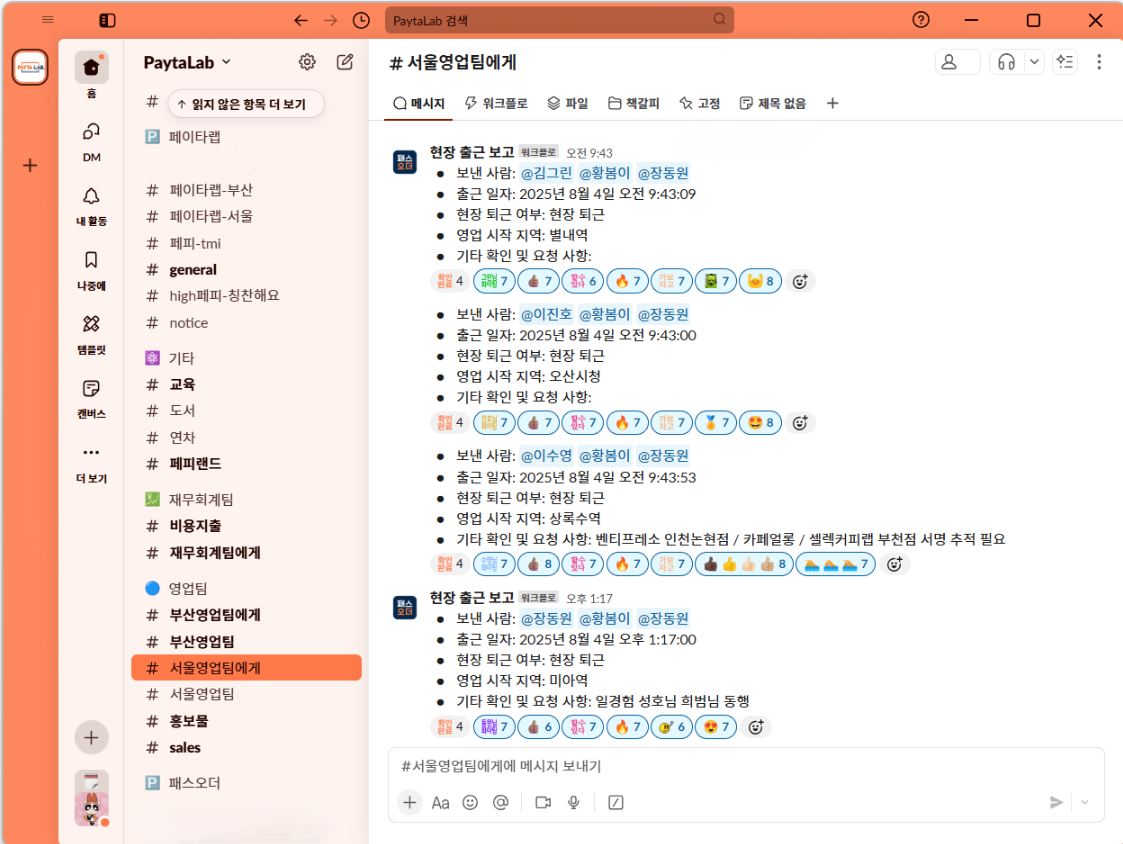Viewport: 1123px width, 844px height.
Task: Toggle text formatting Aa in composer
Action: tap(440, 802)
